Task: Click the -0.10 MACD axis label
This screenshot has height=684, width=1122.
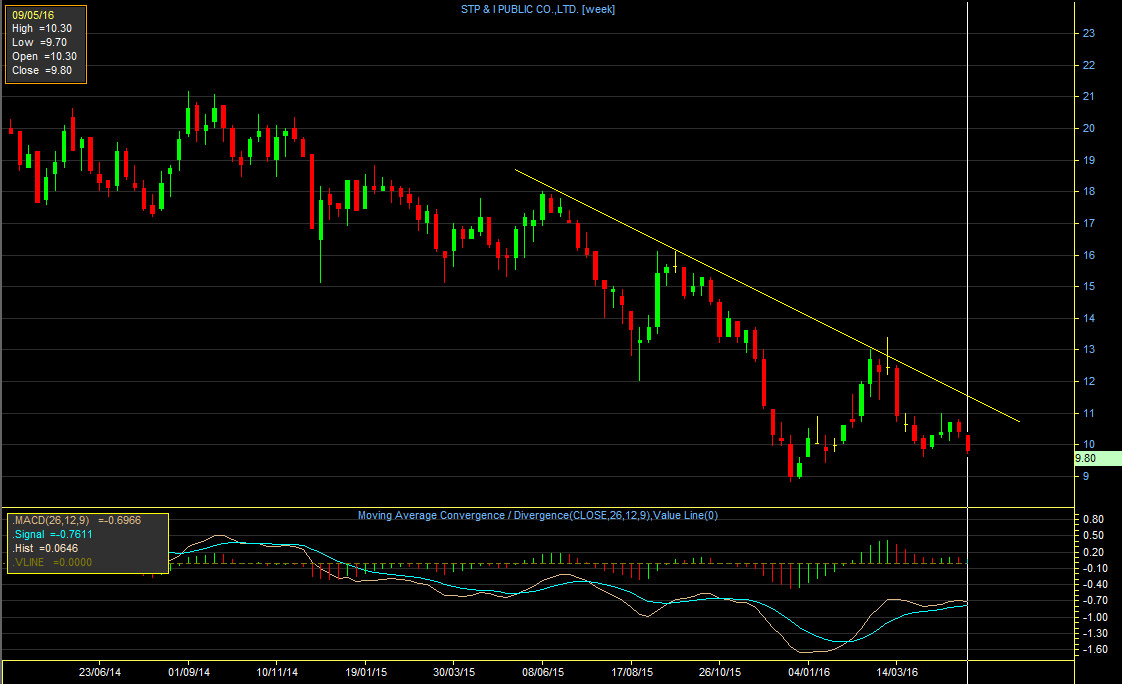Action: [1094, 568]
